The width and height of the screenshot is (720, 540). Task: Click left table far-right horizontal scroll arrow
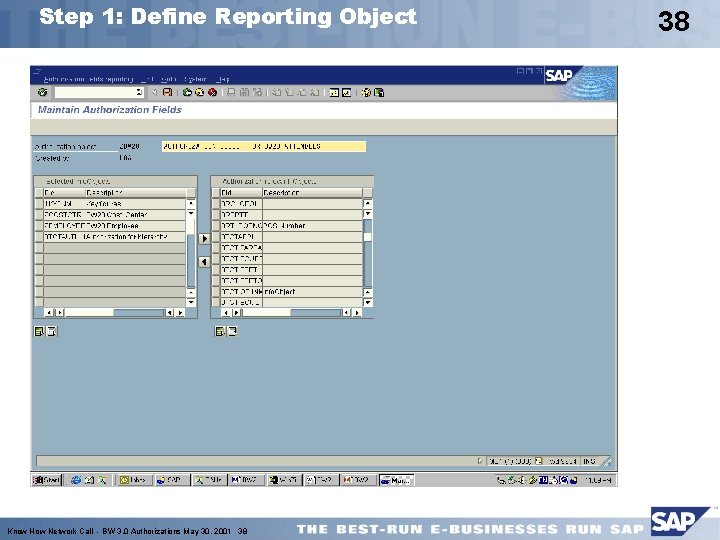tap(180, 313)
